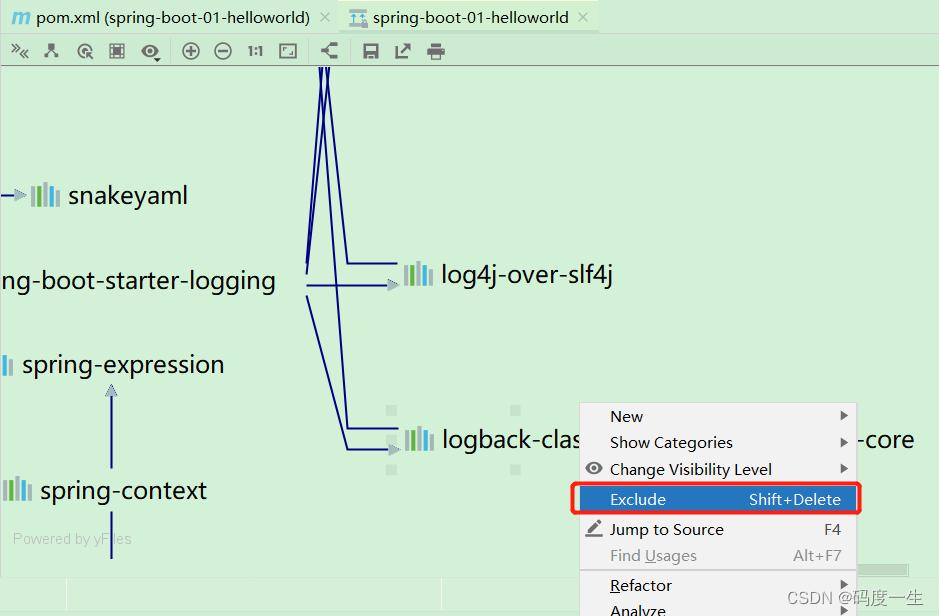Switch to pom.xml (spring-boot-01-helloworld) tab
Viewport: 939px width, 616px height.
pyautogui.click(x=172, y=18)
